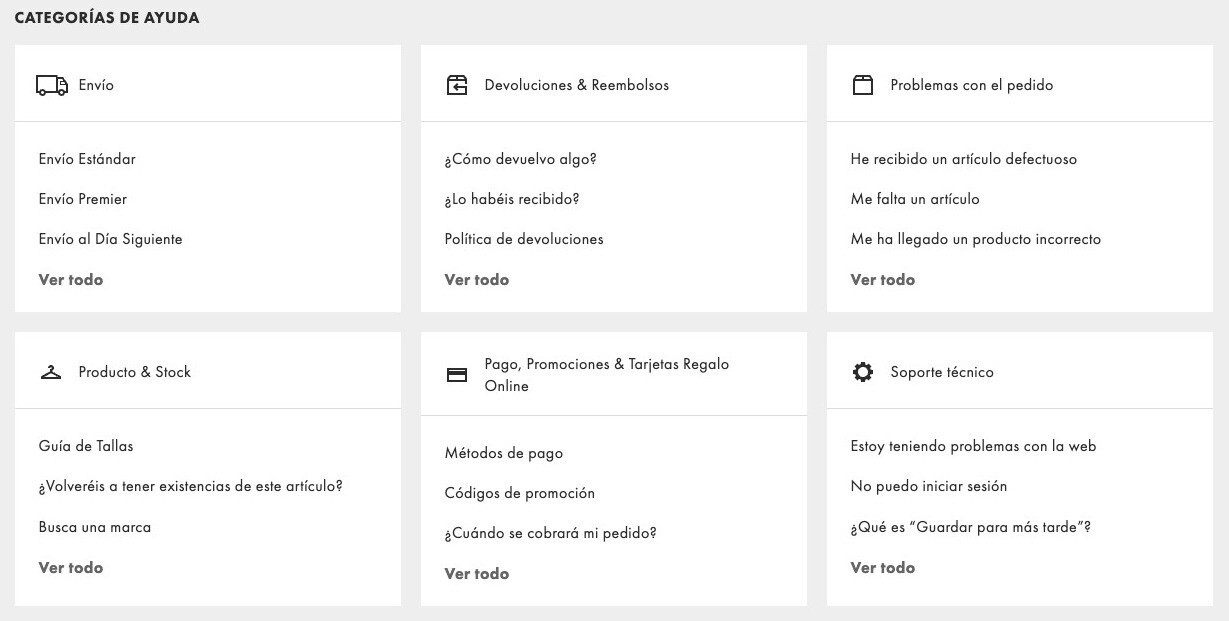The height and width of the screenshot is (621, 1229).
Task: Open Me ha llegado un producto incorrecto
Action: click(976, 239)
